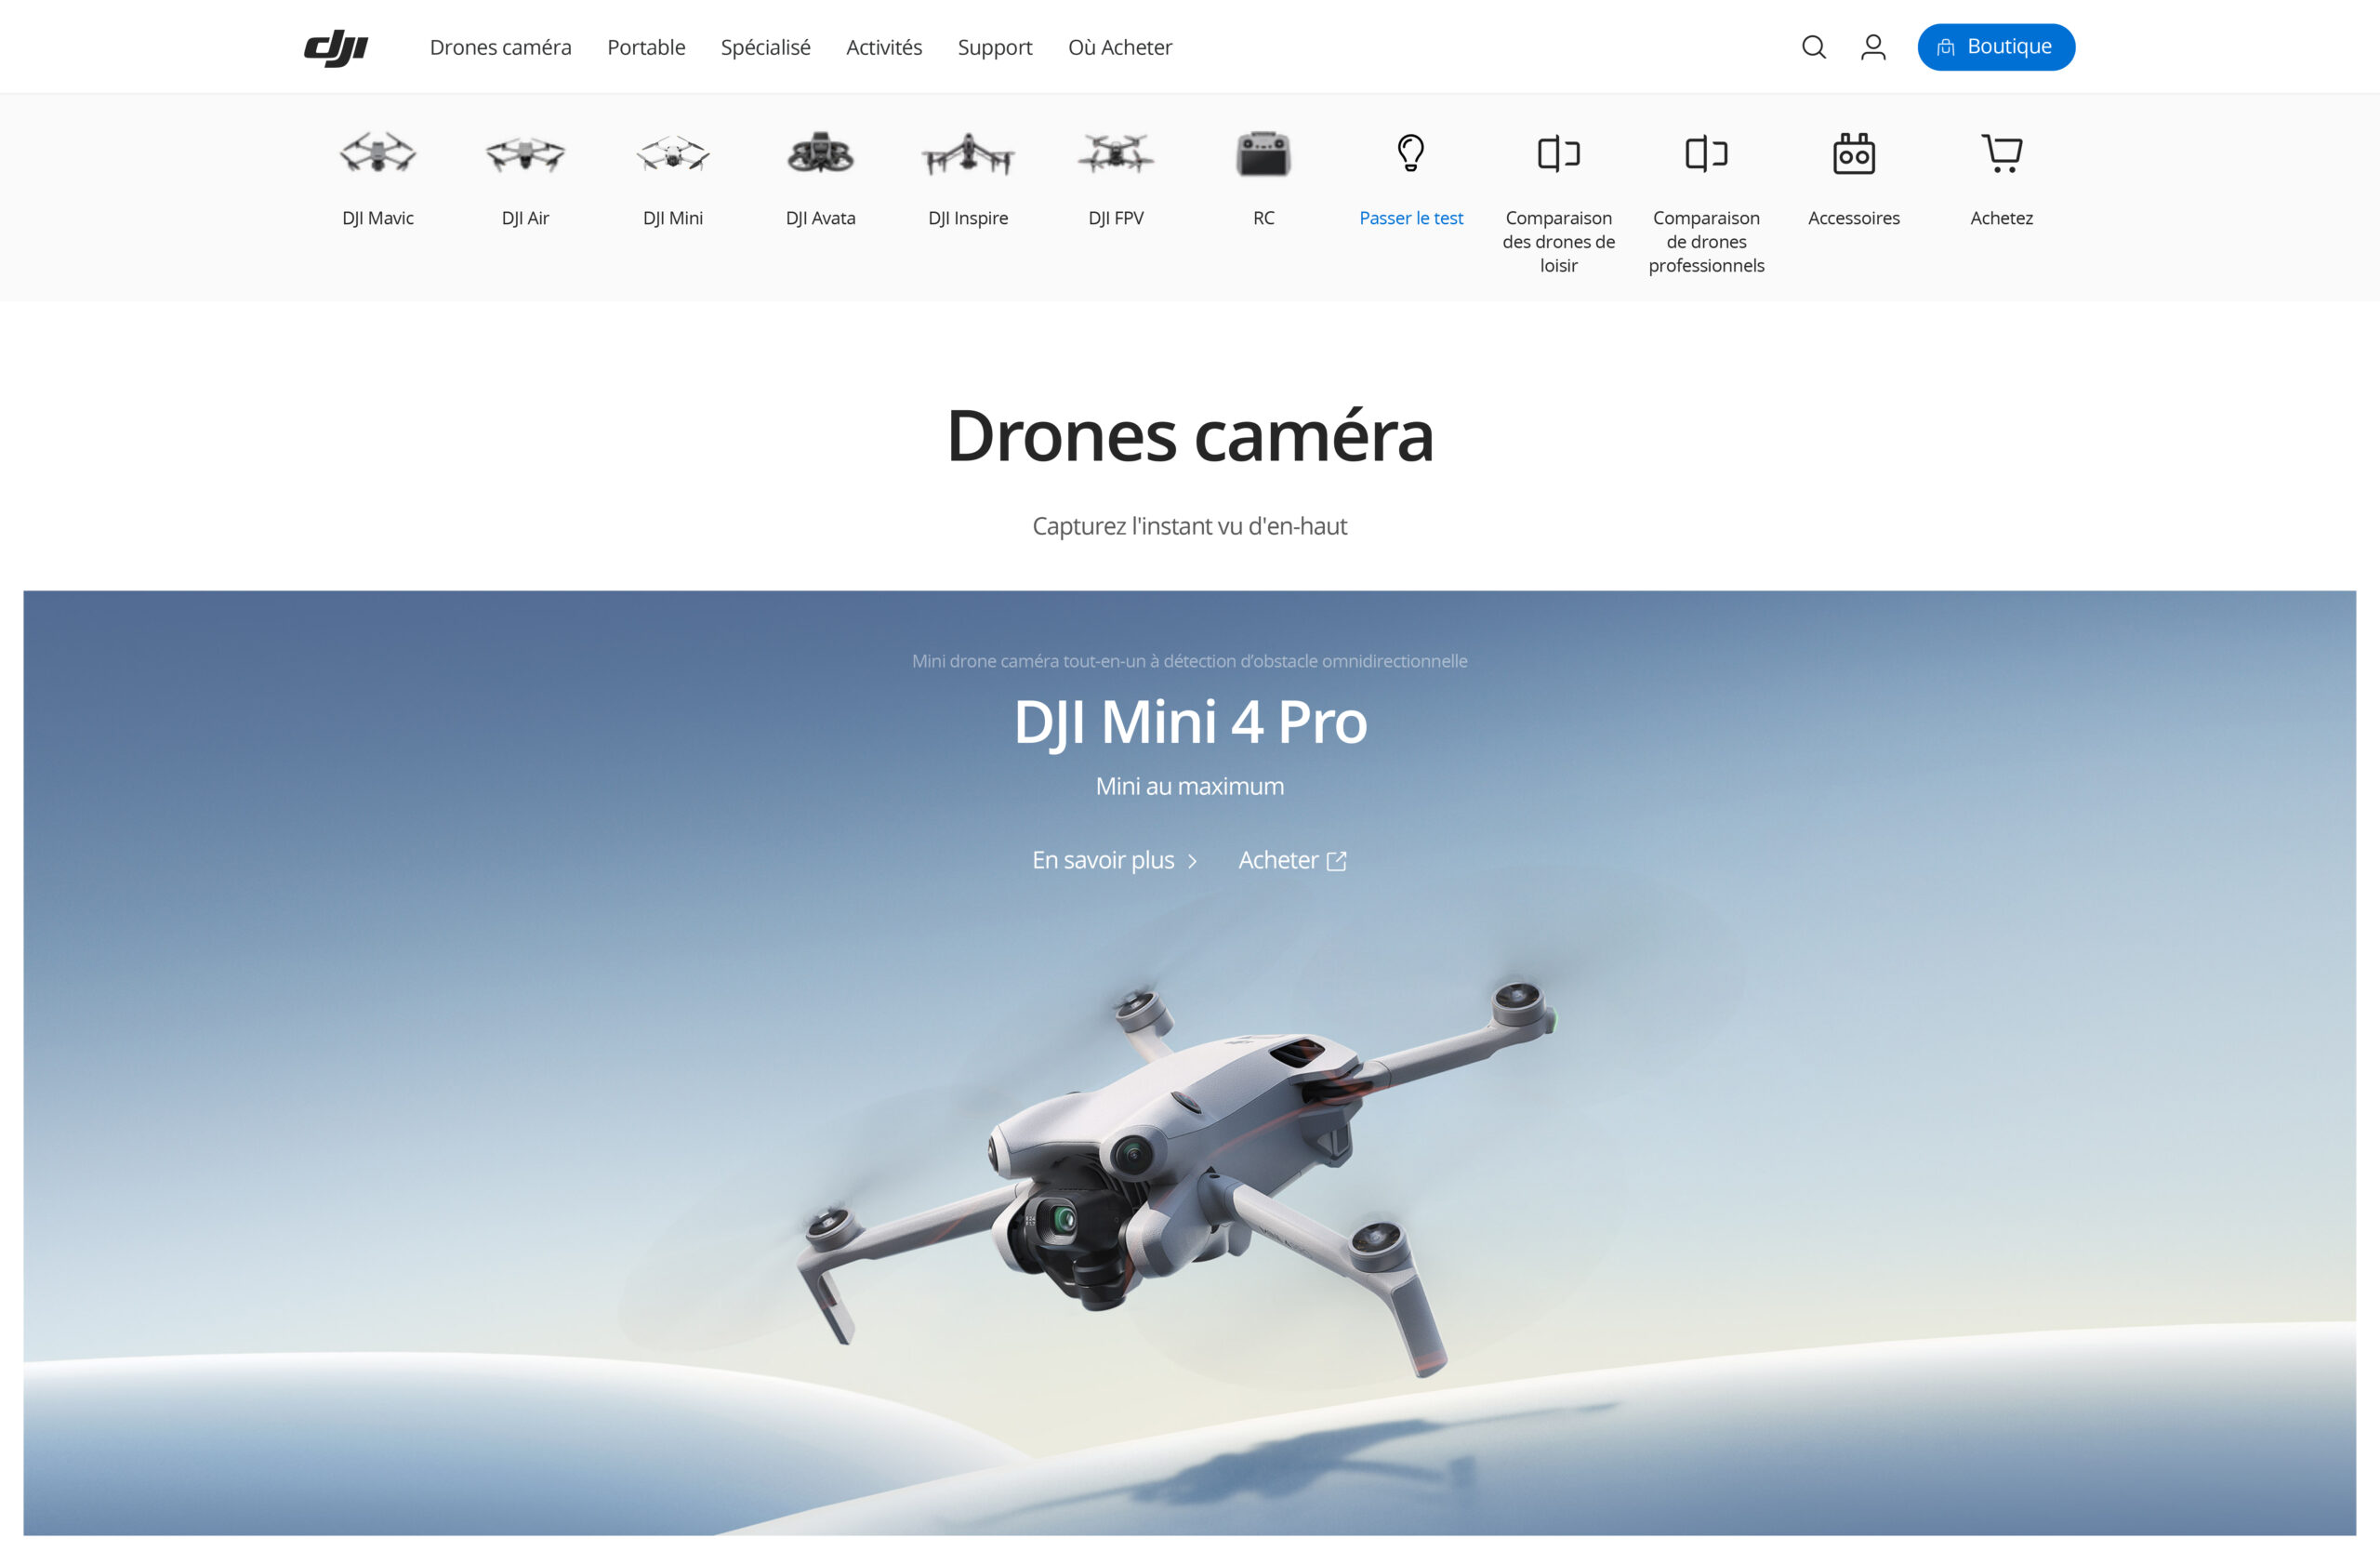
Task: Open the Support menu
Action: coord(995,48)
